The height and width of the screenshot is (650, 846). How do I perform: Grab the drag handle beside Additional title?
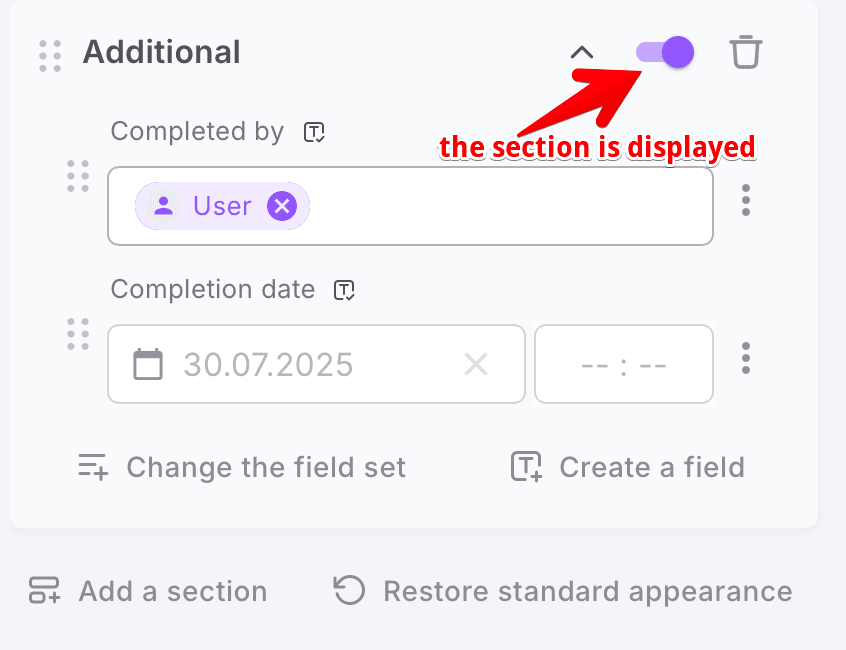coord(50,55)
